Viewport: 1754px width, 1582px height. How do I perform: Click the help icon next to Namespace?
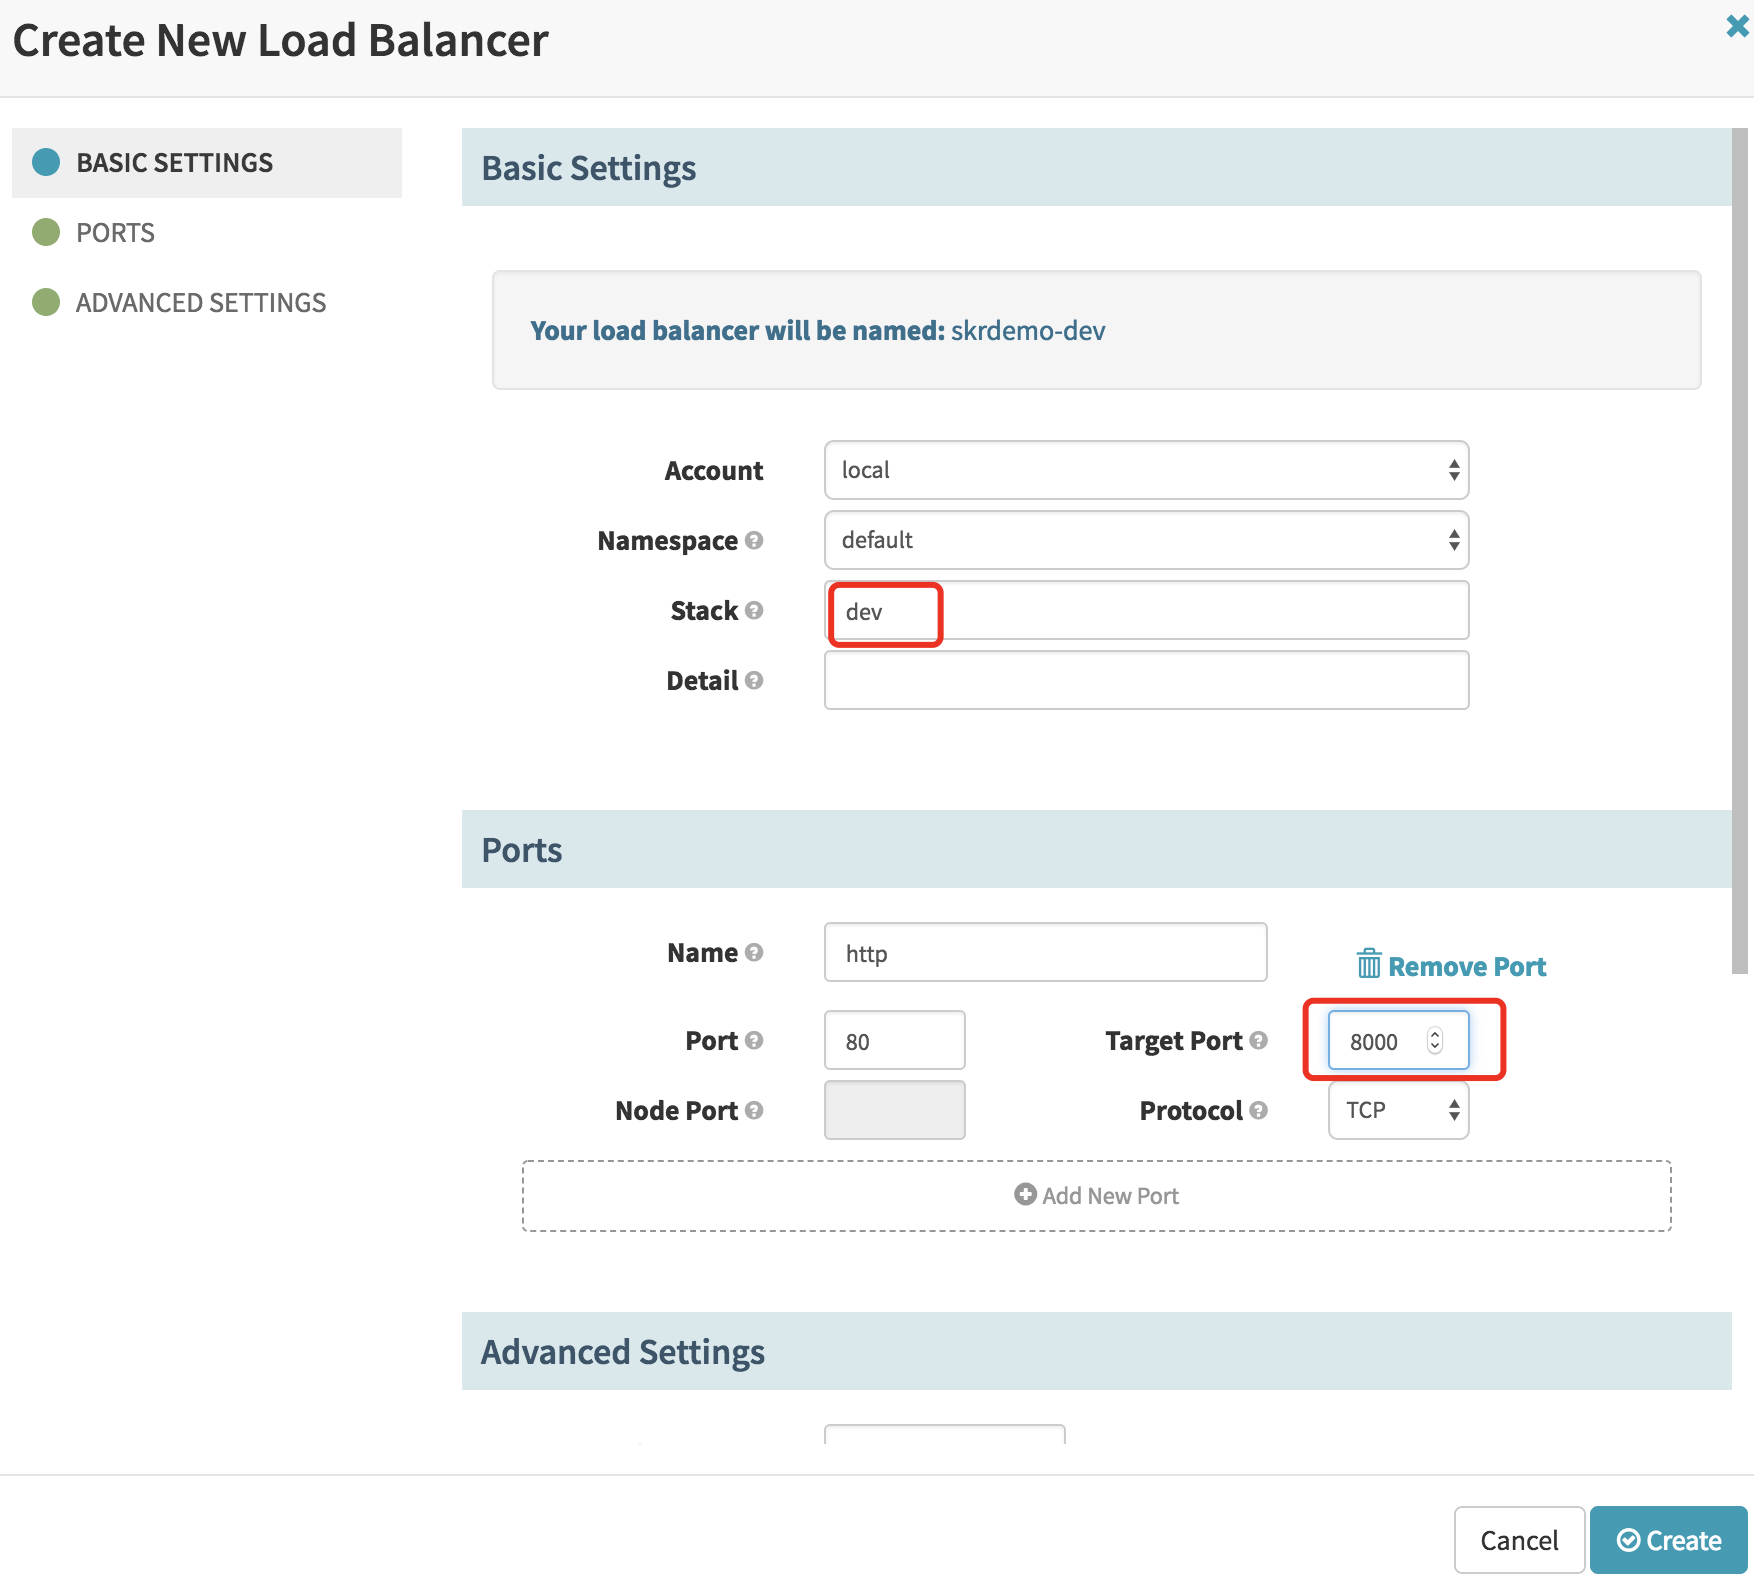click(x=754, y=541)
